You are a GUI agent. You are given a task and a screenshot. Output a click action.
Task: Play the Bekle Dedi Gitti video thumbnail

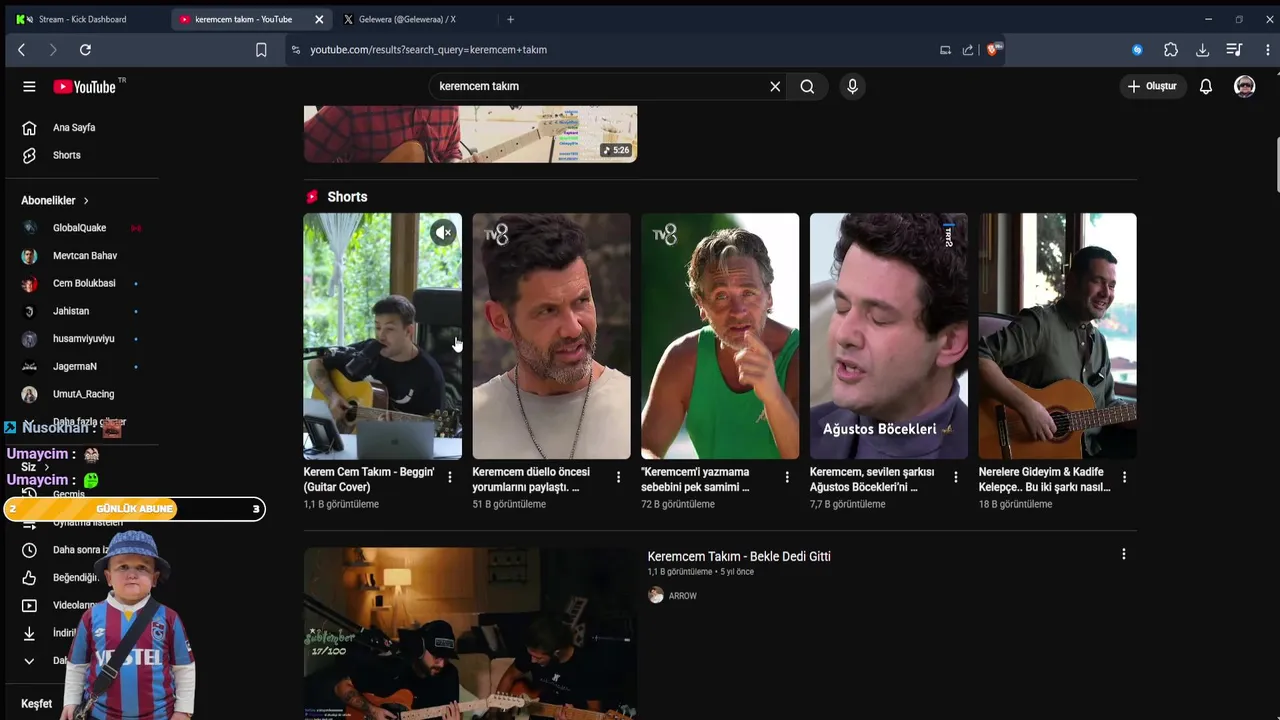470,633
